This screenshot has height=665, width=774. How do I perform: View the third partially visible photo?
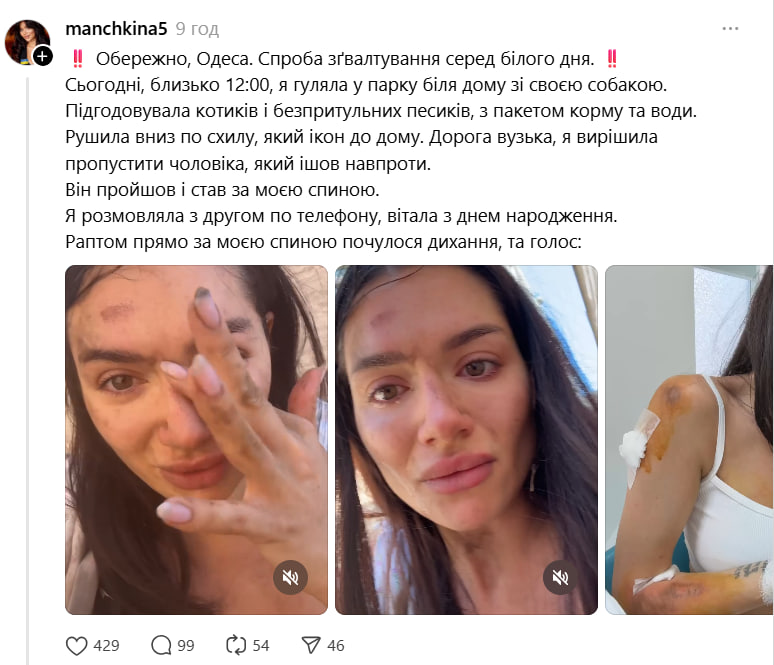click(689, 440)
